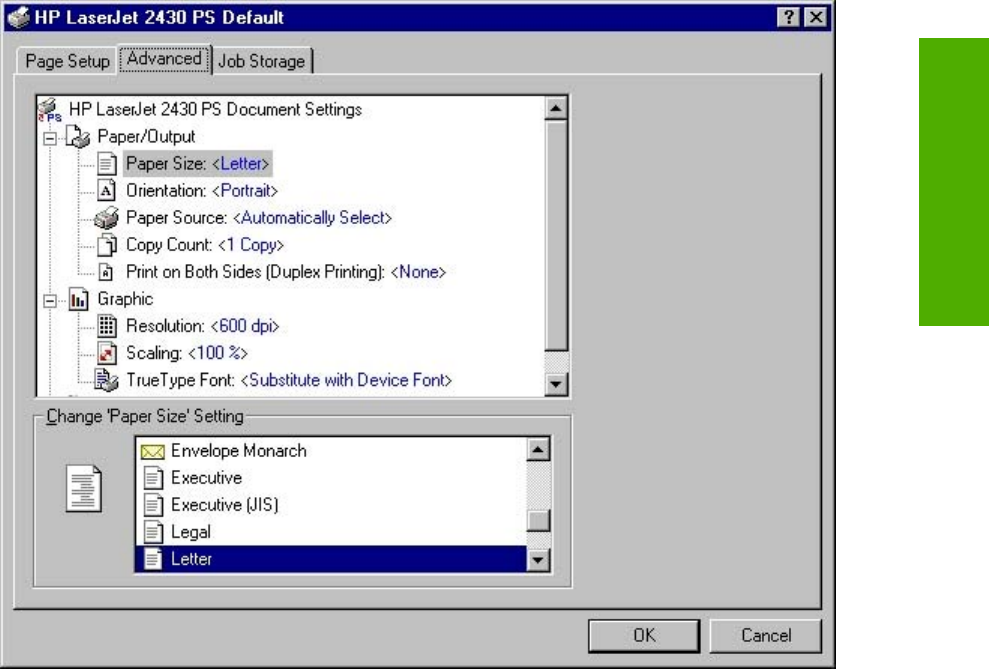Click the Legal page icon
989x669 pixels.
point(153,532)
